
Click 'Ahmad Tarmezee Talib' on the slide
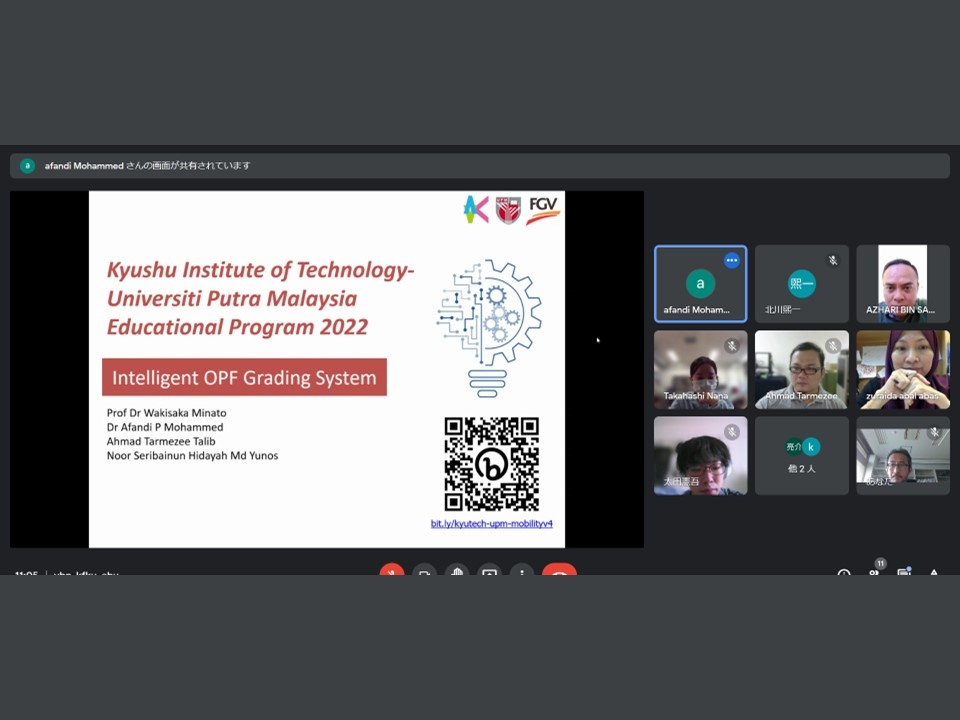(161, 441)
